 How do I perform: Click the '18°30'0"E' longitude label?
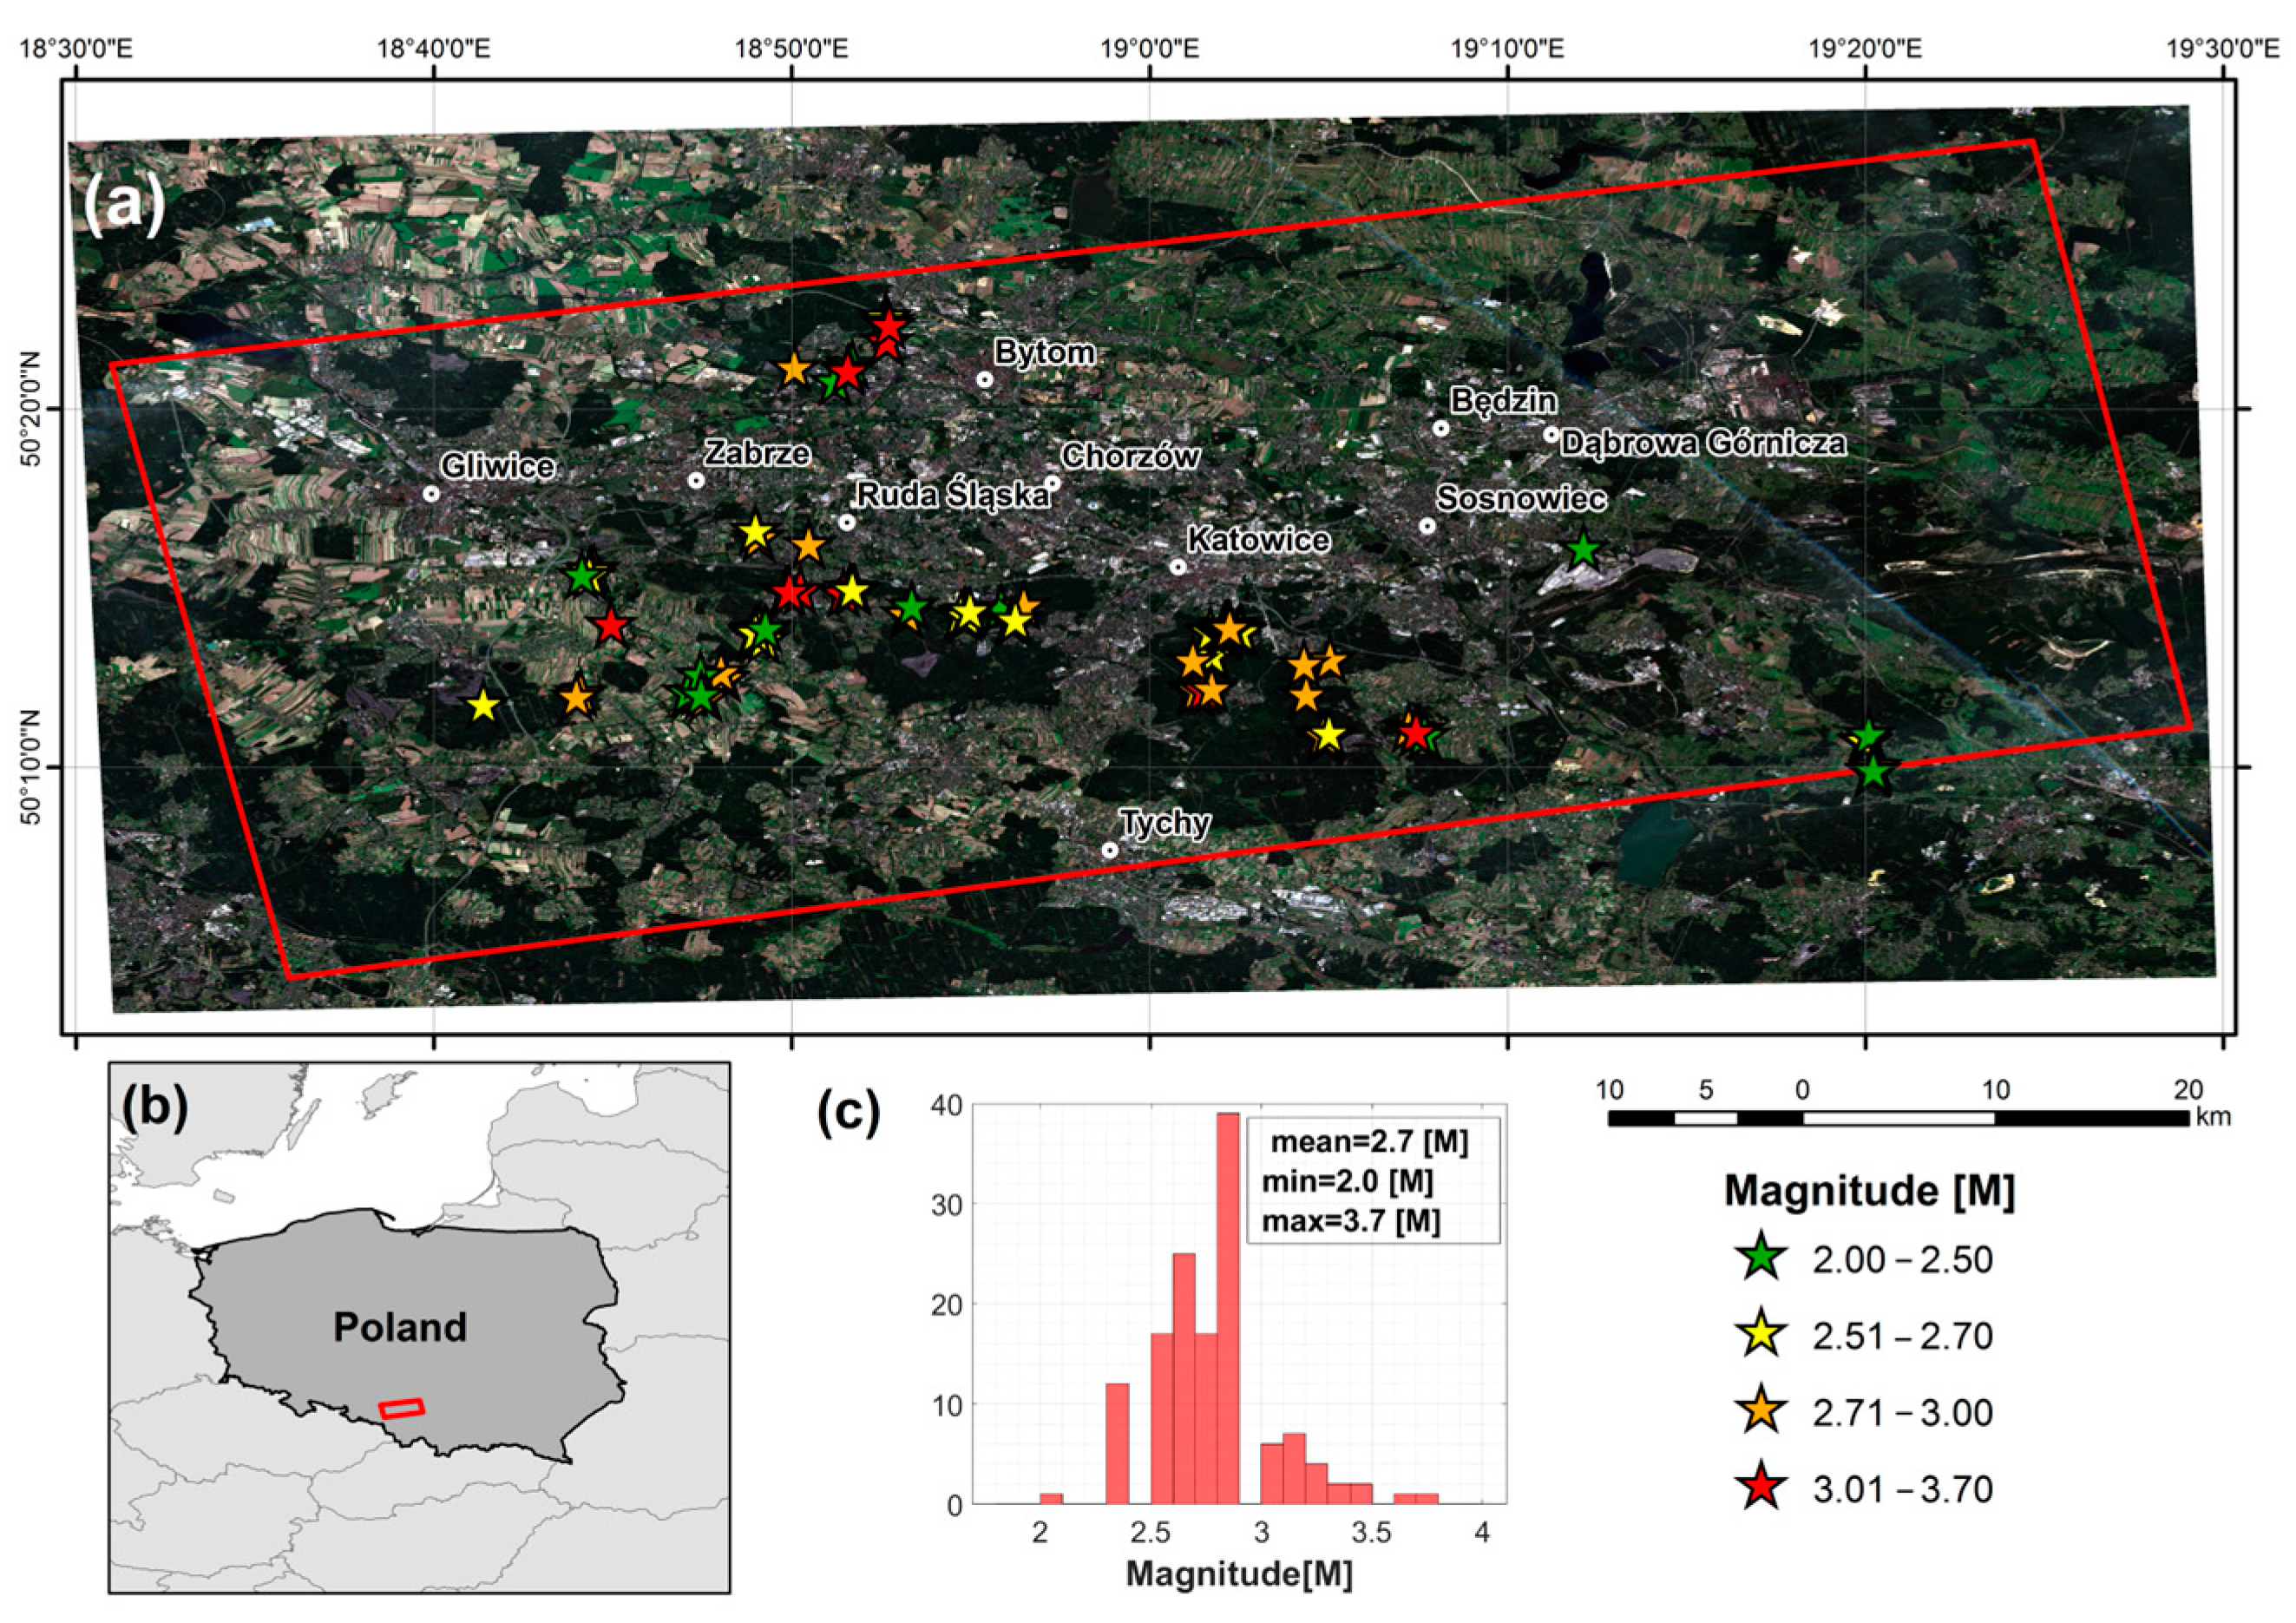pyautogui.click(x=76, y=48)
